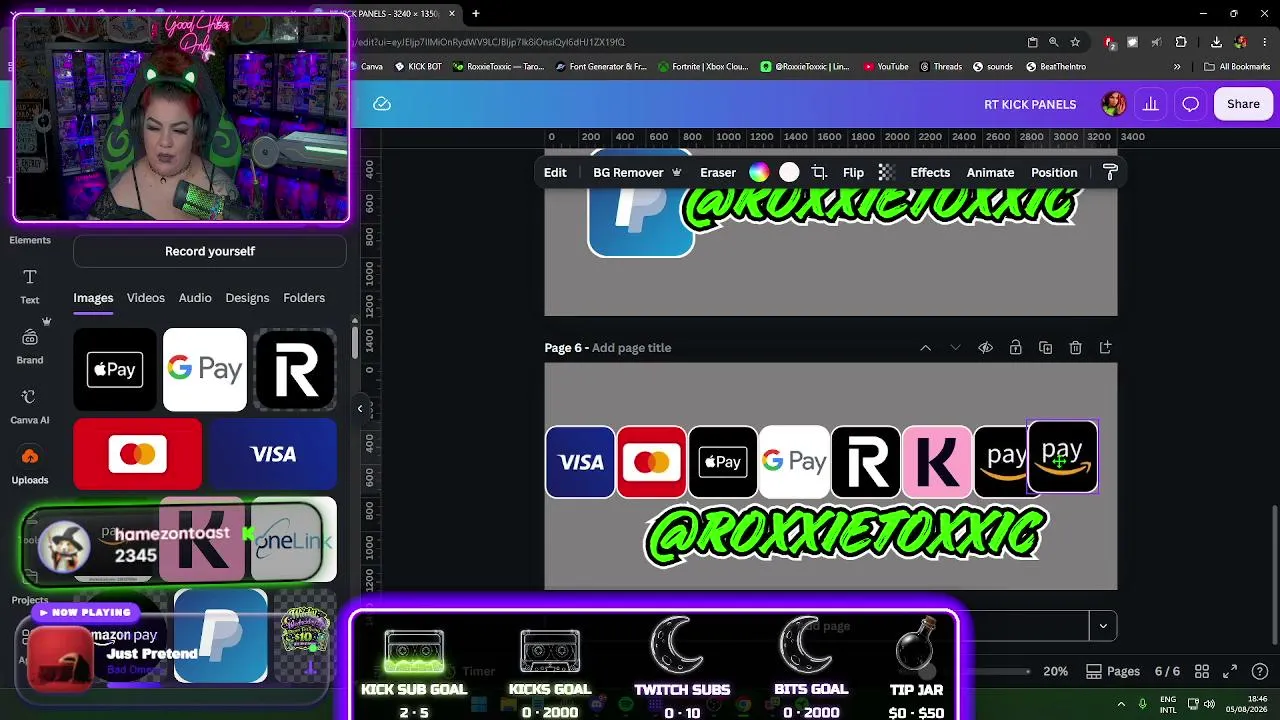Screen dimensions: 1280x720
Task: Select the Google Pay upload thumbnail
Action: point(205,369)
